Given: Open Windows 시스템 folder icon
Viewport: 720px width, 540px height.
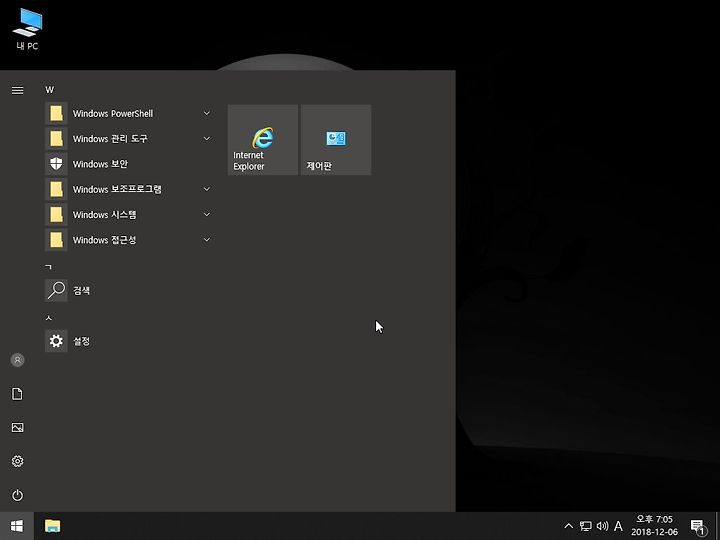Looking at the screenshot, I should pos(56,214).
